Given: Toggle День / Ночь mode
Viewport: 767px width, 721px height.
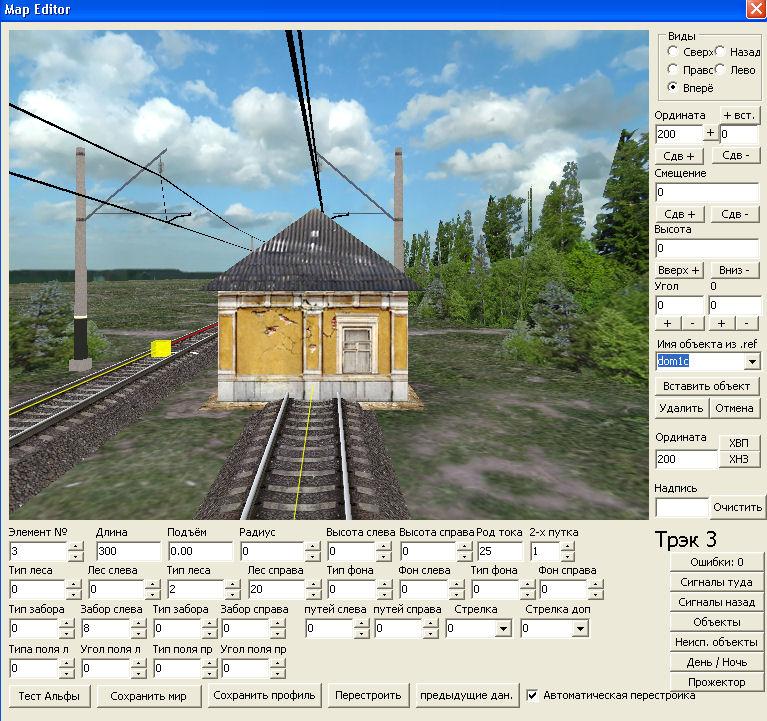Looking at the screenshot, I should coord(716,662).
